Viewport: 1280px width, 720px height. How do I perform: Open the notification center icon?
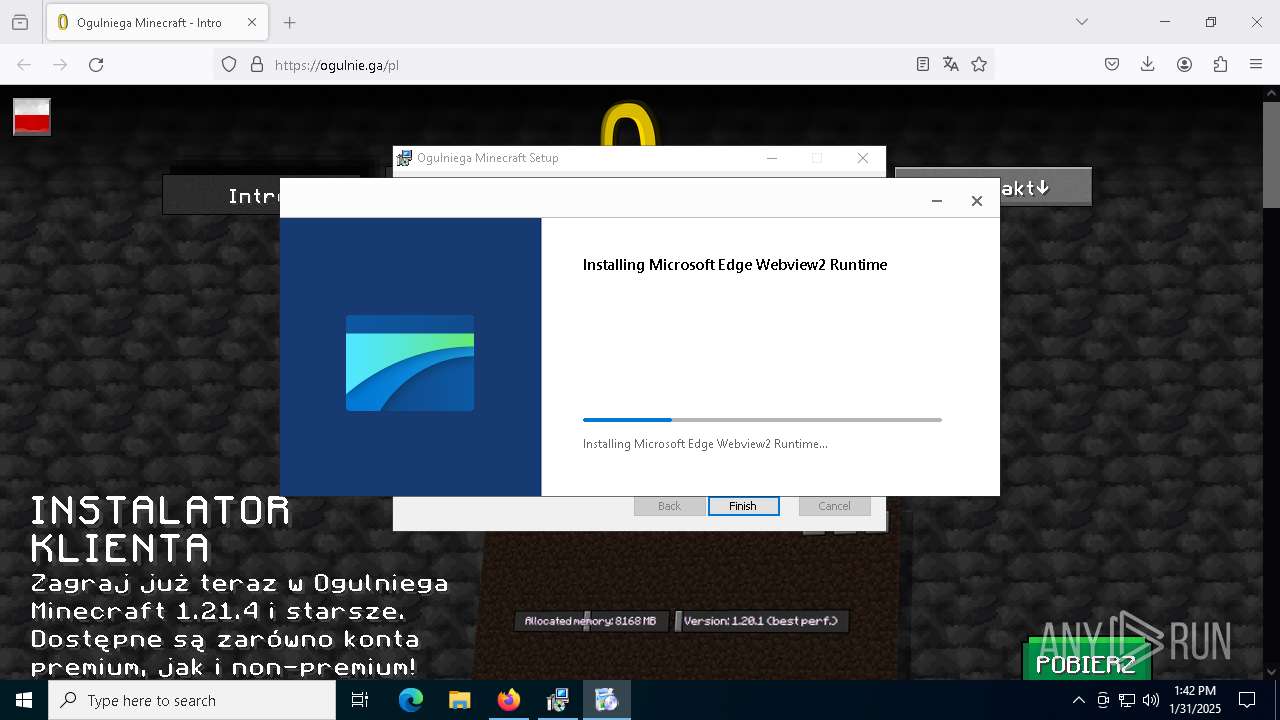click(1247, 700)
